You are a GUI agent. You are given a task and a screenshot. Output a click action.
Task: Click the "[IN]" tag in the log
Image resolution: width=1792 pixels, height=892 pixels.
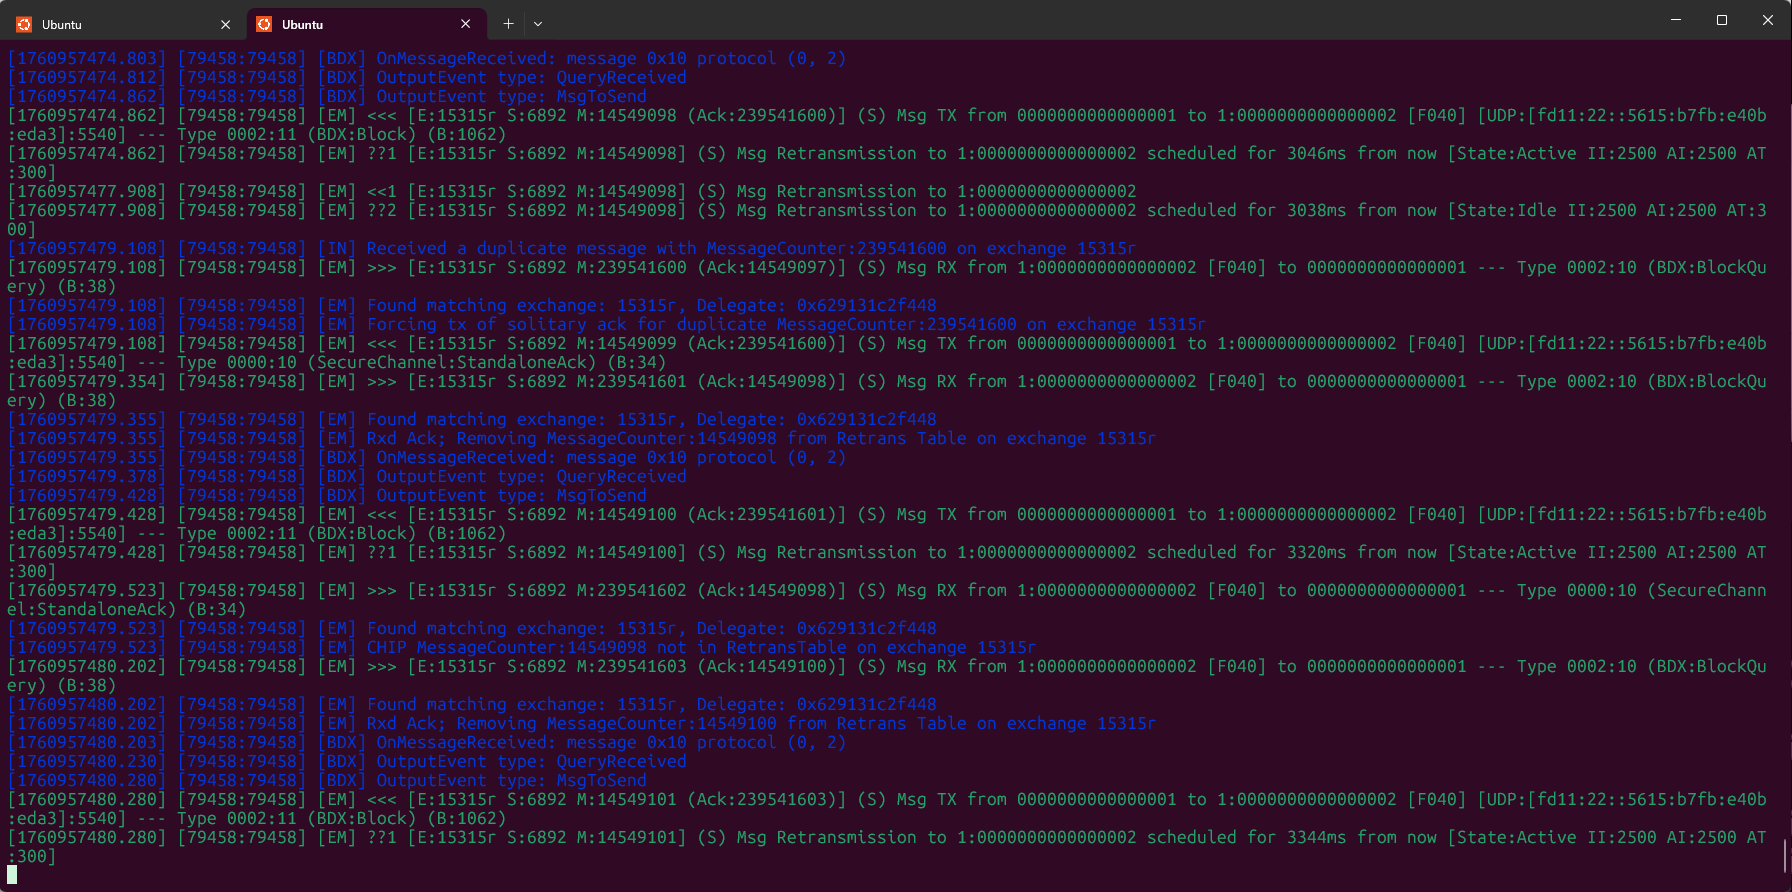click(336, 248)
